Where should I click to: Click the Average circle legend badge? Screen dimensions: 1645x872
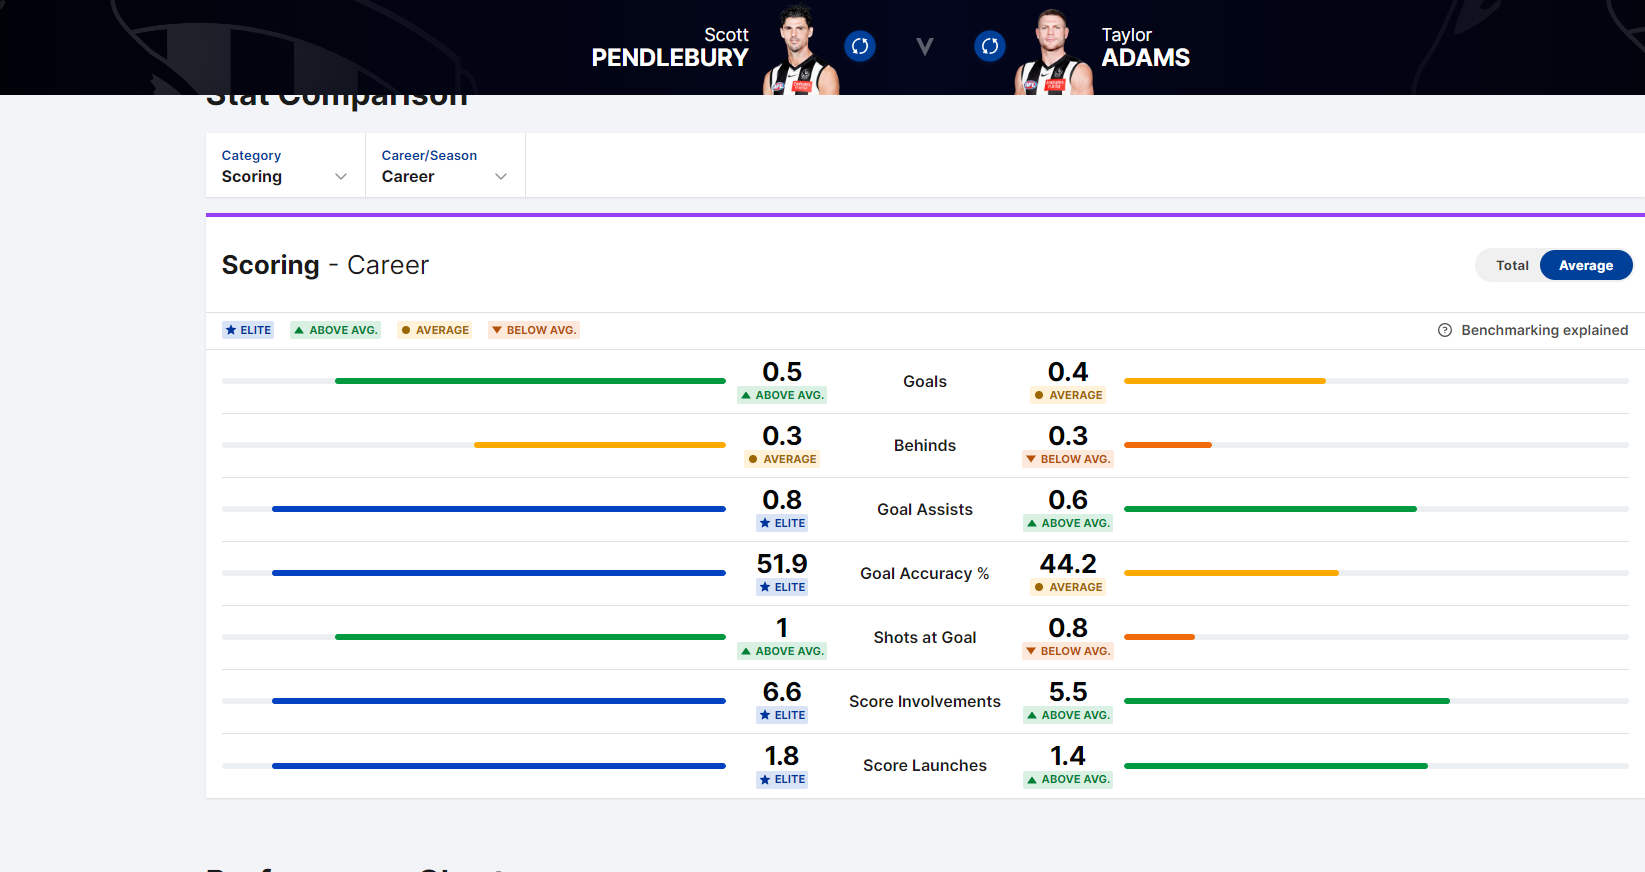click(x=434, y=330)
